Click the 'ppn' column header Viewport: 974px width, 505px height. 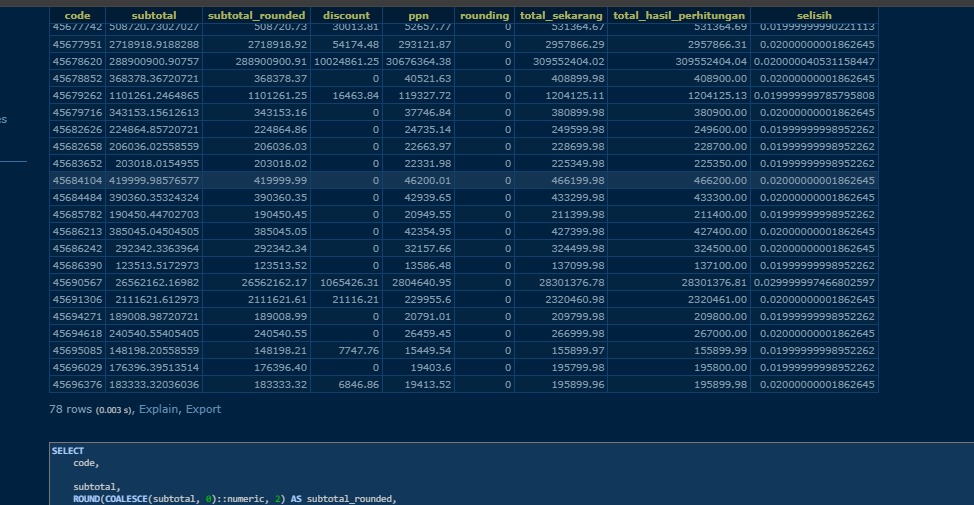tap(419, 16)
